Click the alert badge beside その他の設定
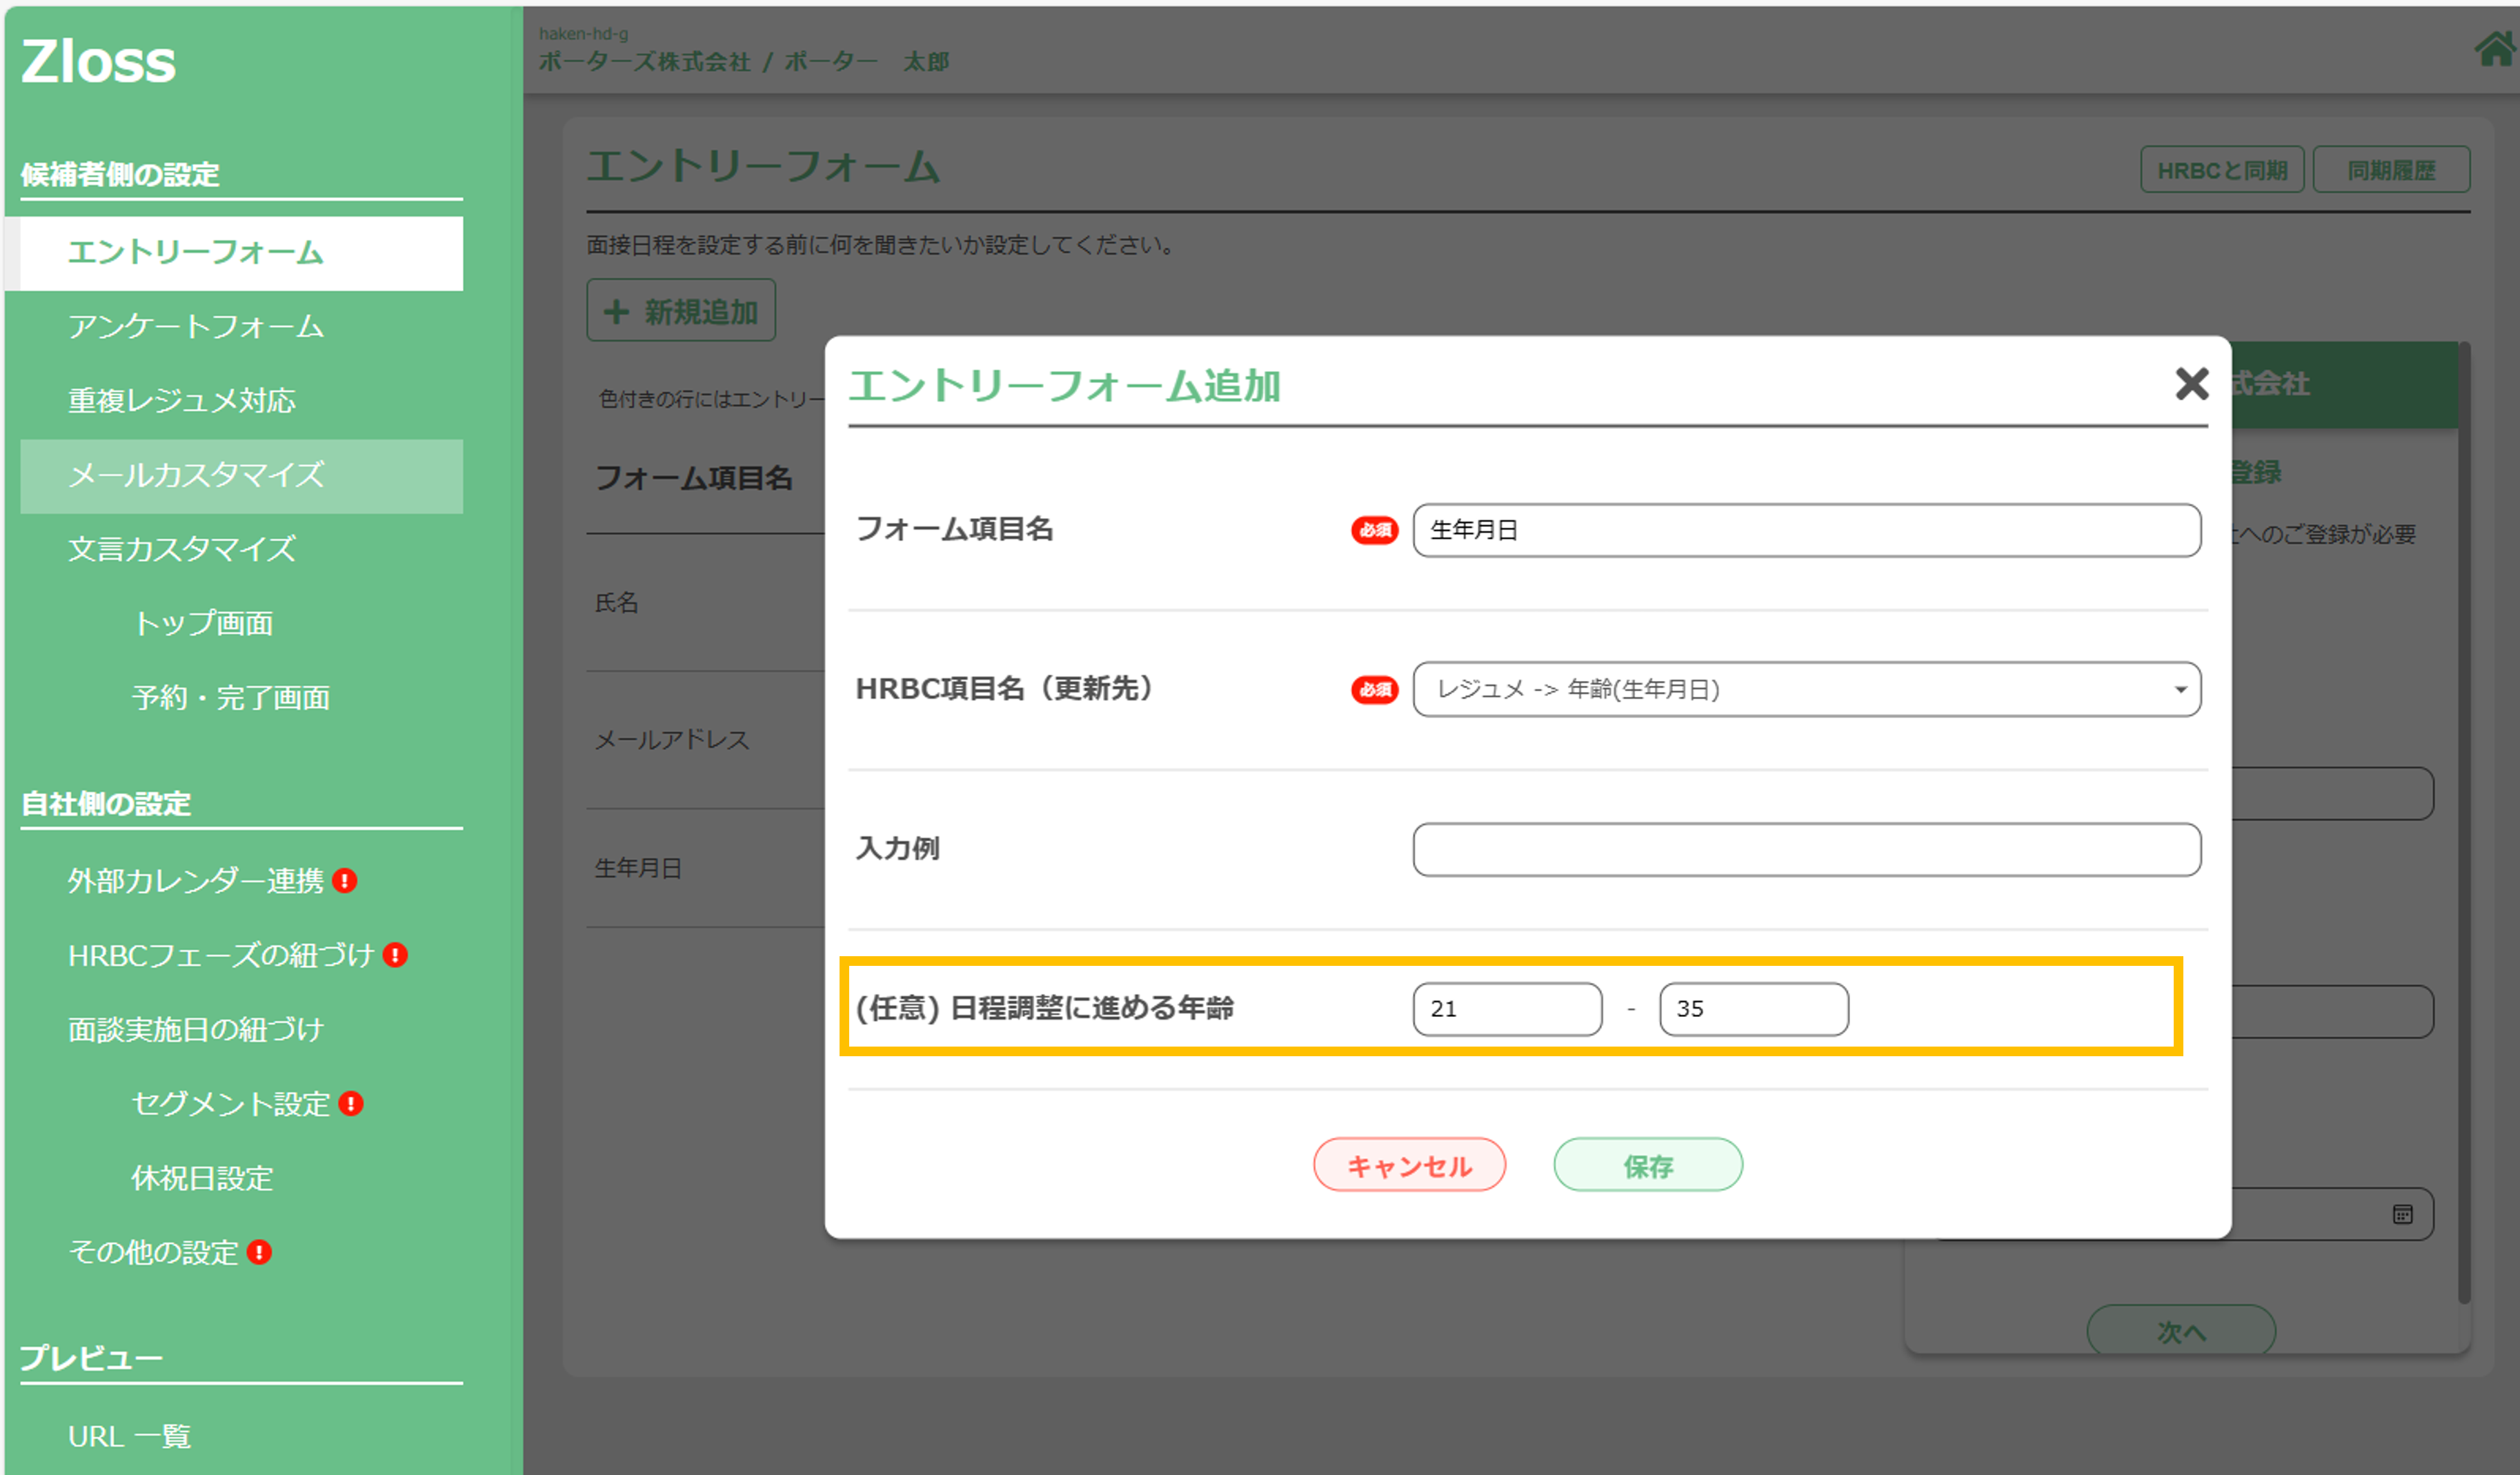 (258, 1252)
